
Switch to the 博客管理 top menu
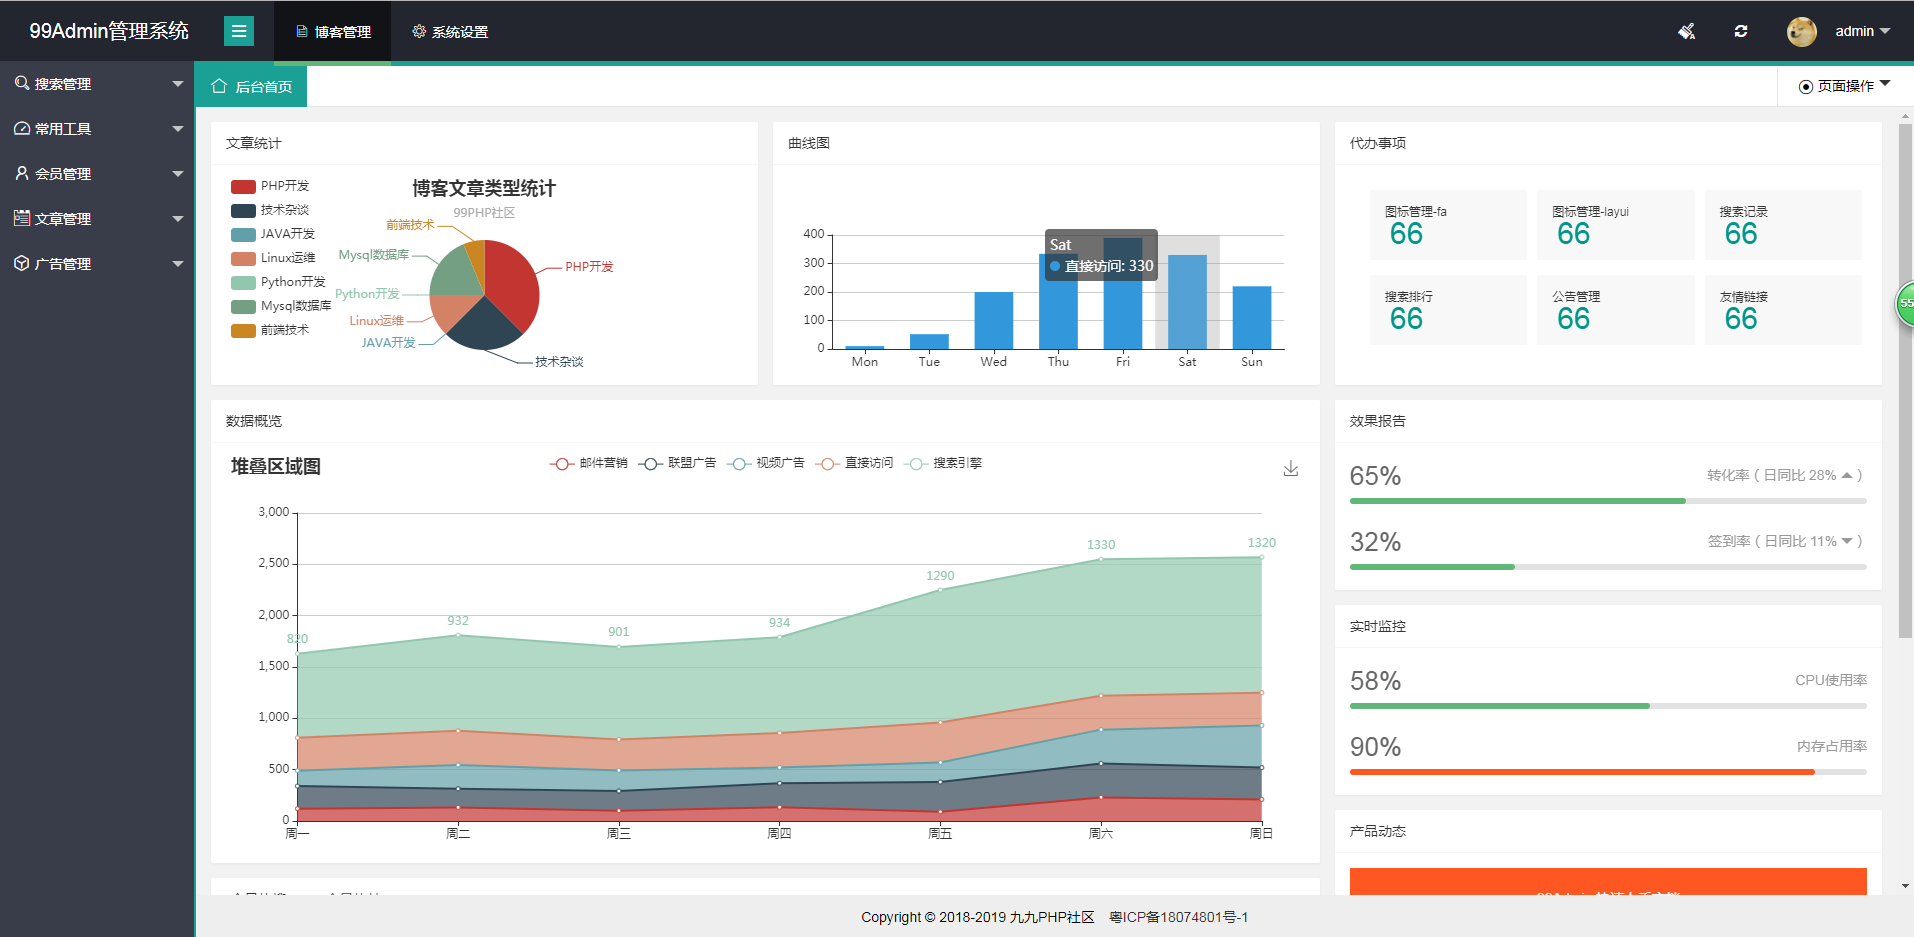(333, 32)
